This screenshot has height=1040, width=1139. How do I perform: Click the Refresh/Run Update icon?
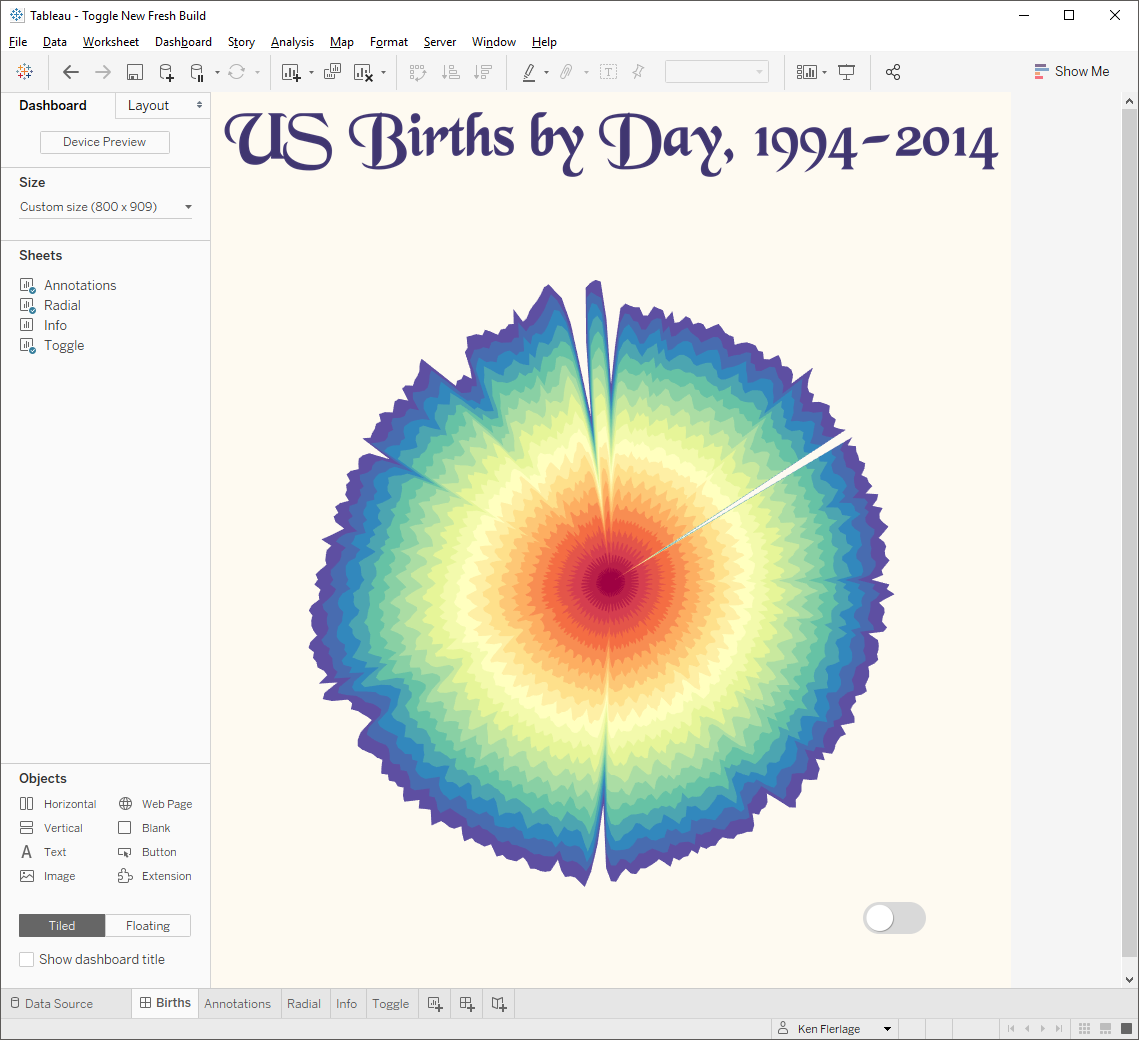pyautogui.click(x=236, y=71)
